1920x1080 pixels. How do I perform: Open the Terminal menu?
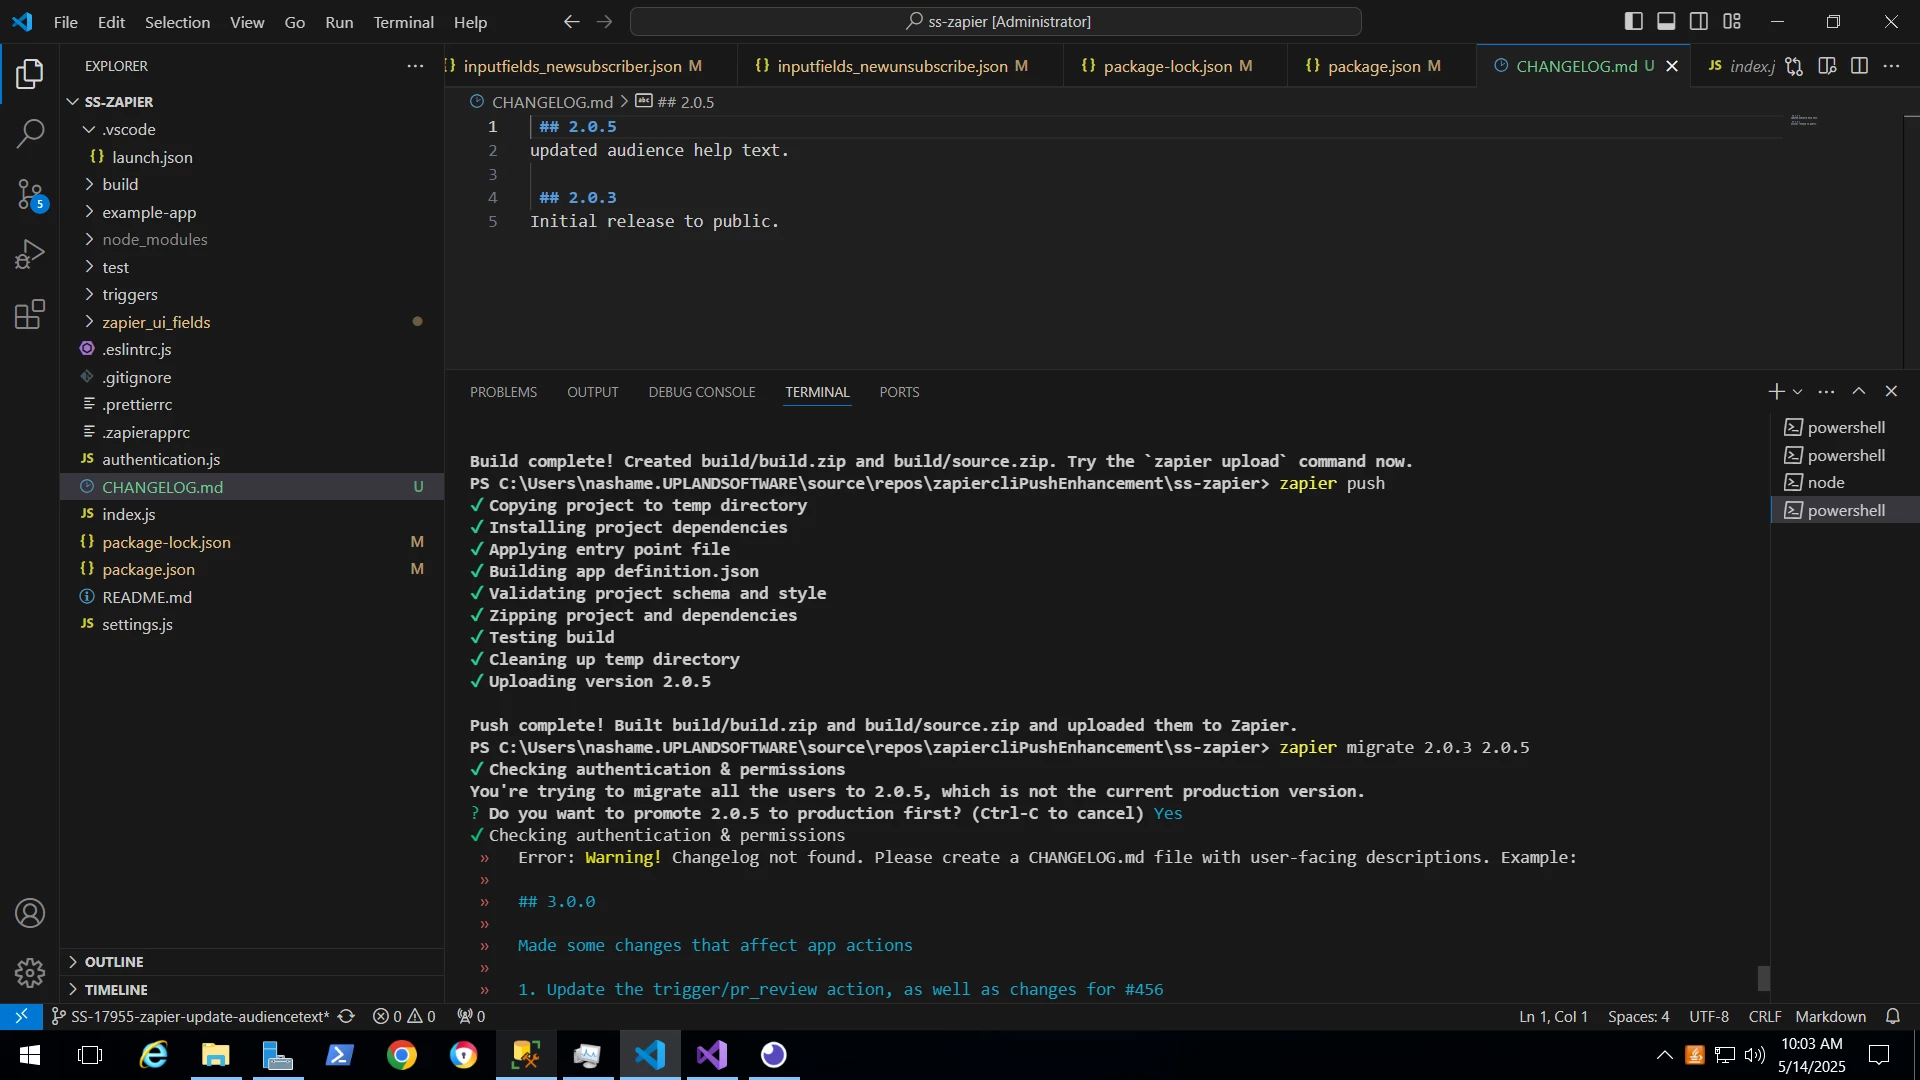click(403, 22)
